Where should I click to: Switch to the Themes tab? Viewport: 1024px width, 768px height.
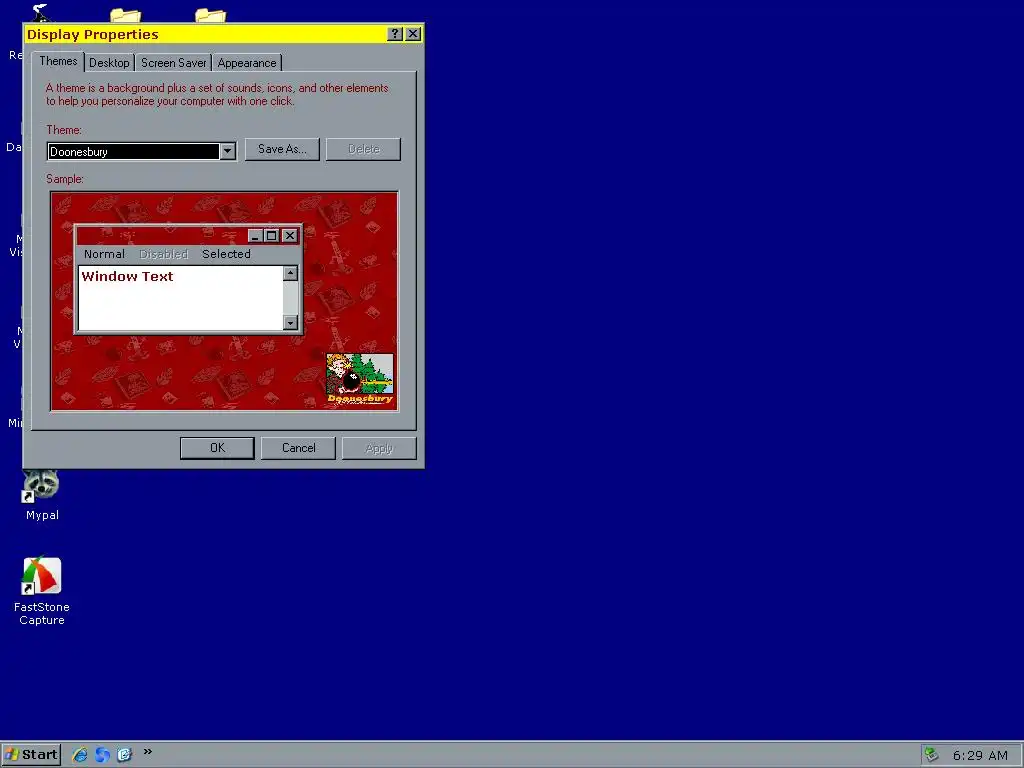click(x=58, y=61)
